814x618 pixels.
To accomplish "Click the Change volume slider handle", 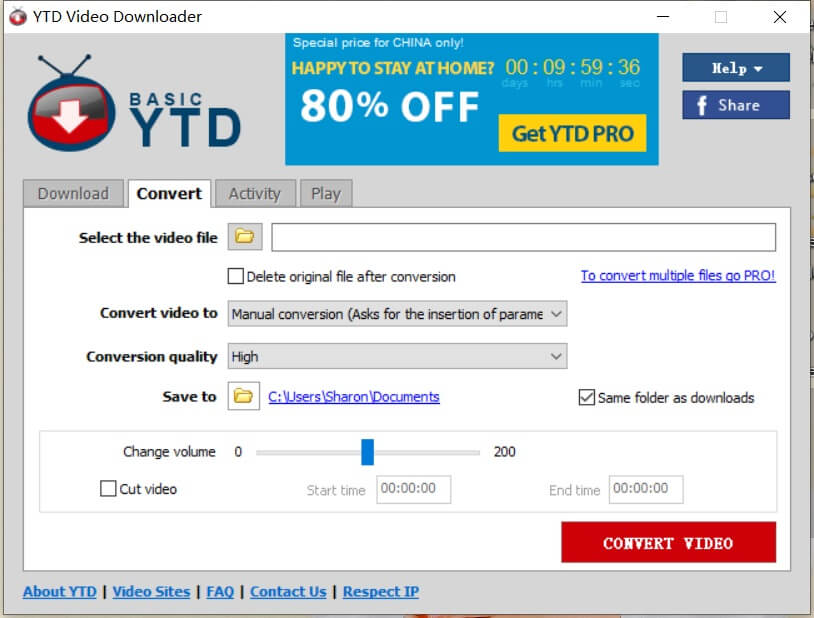I will [368, 452].
